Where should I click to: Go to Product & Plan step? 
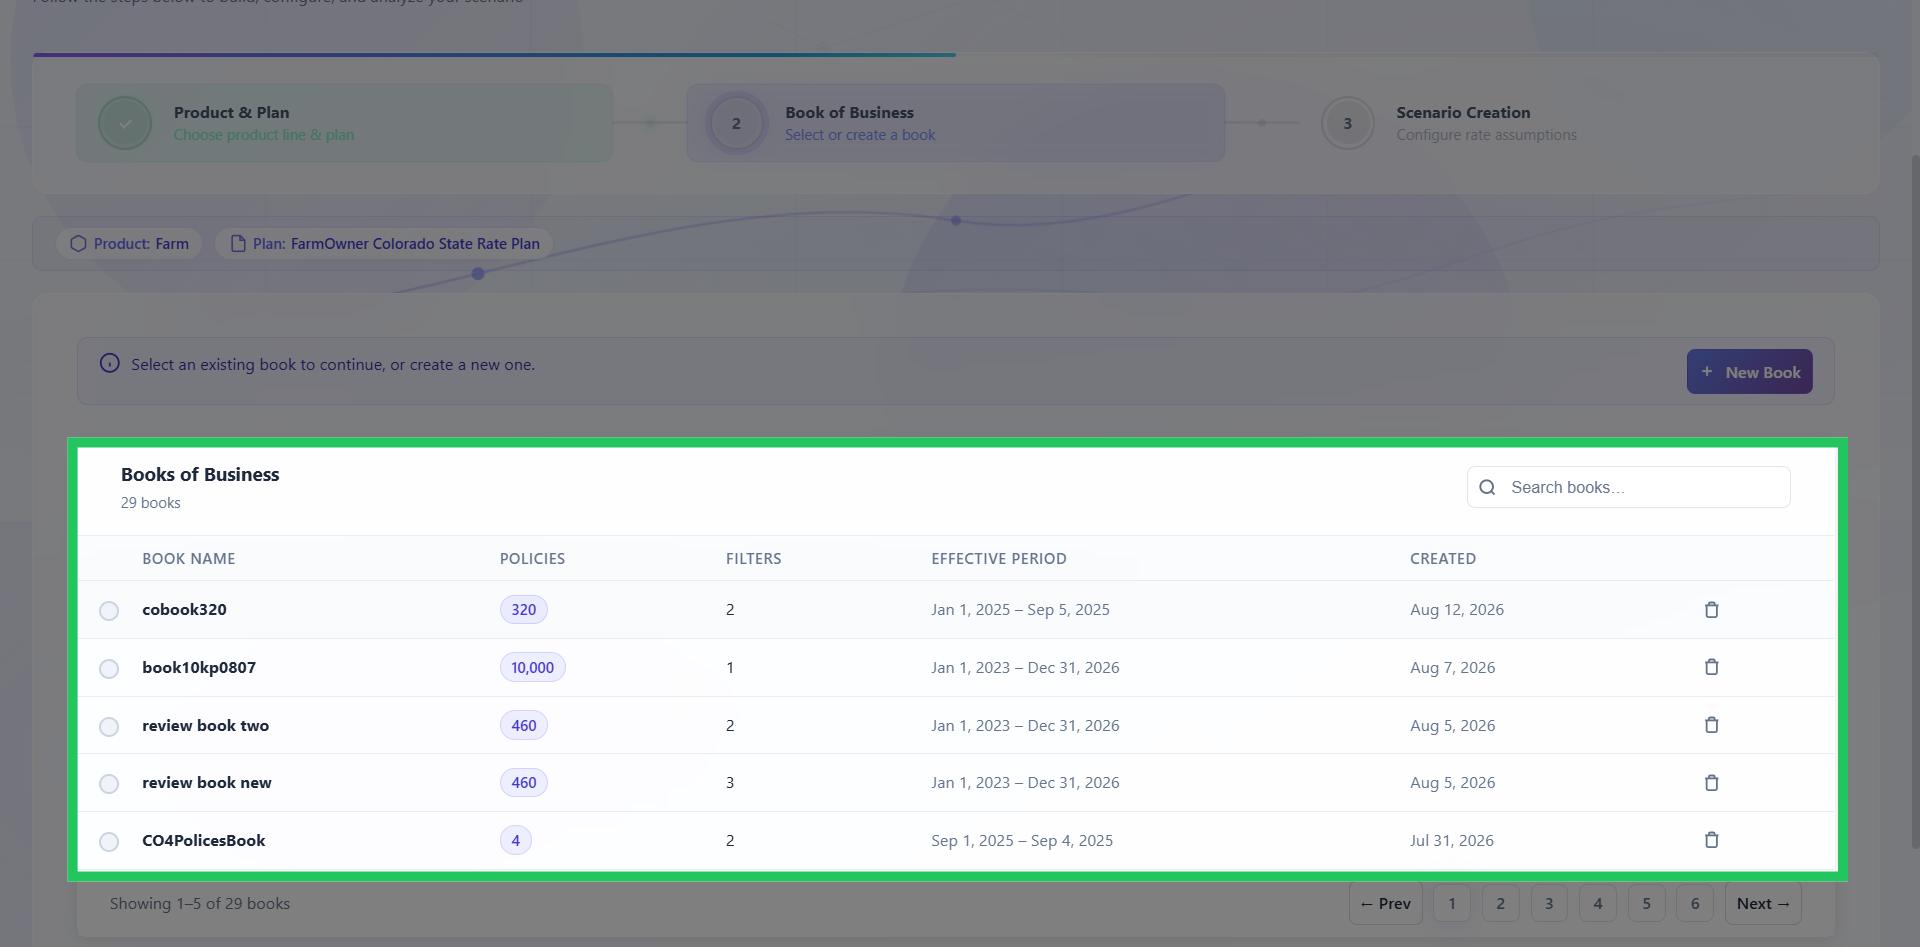(x=344, y=123)
